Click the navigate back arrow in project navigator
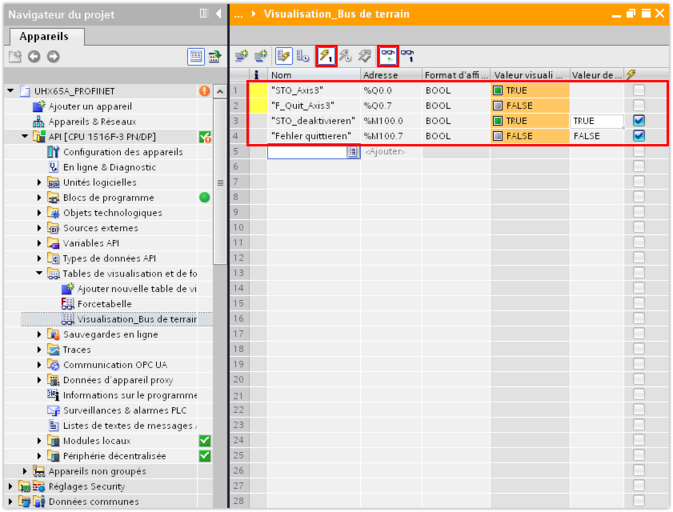This screenshot has width=673, height=512. (x=34, y=57)
